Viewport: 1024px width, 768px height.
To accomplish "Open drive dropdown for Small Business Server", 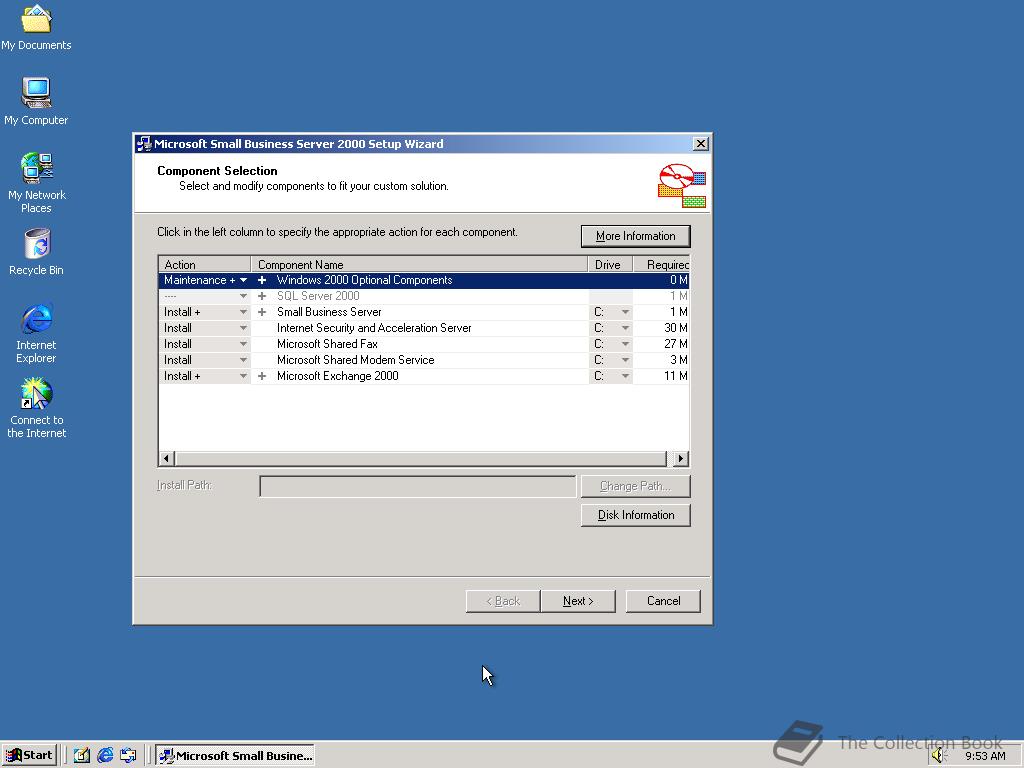I will pos(625,312).
